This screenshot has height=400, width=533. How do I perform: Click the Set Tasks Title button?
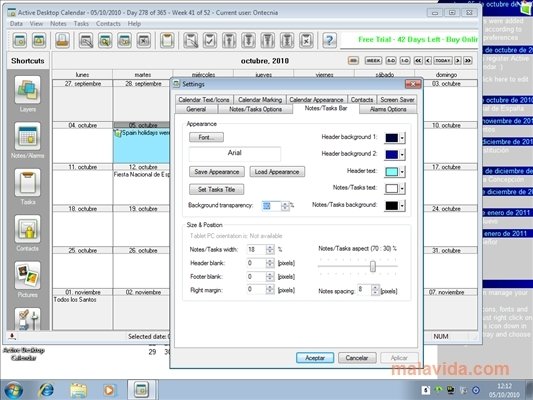click(x=217, y=189)
